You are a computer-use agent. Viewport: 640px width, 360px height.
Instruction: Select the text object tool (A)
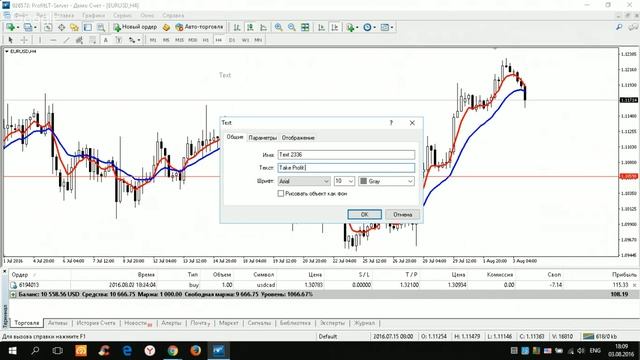[x=105, y=40]
